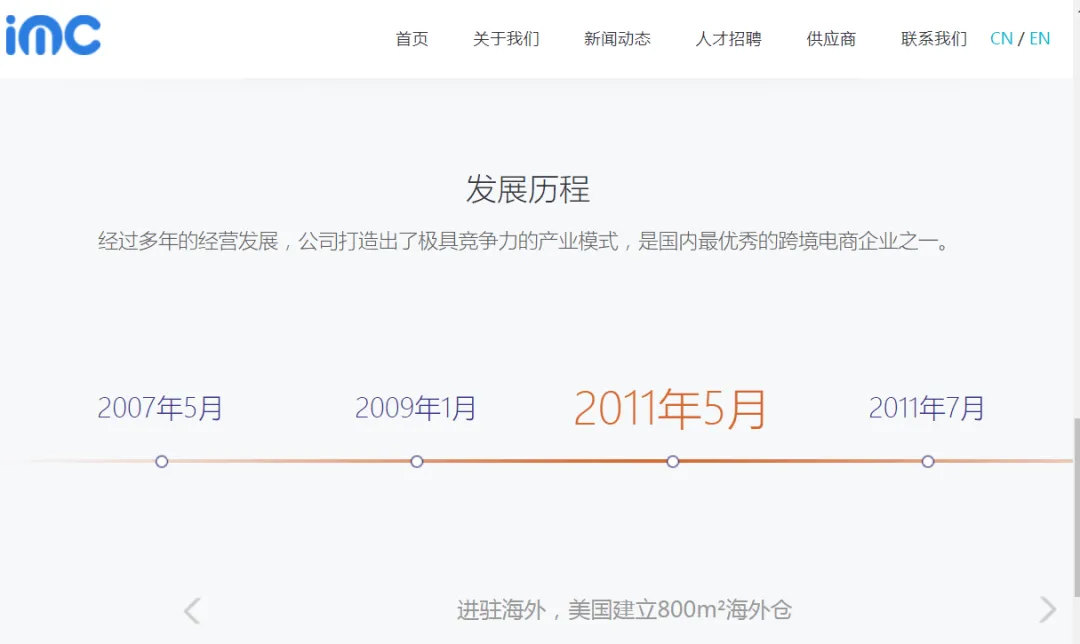Go to 供应商 page
The image size is (1080, 644).
(x=831, y=39)
